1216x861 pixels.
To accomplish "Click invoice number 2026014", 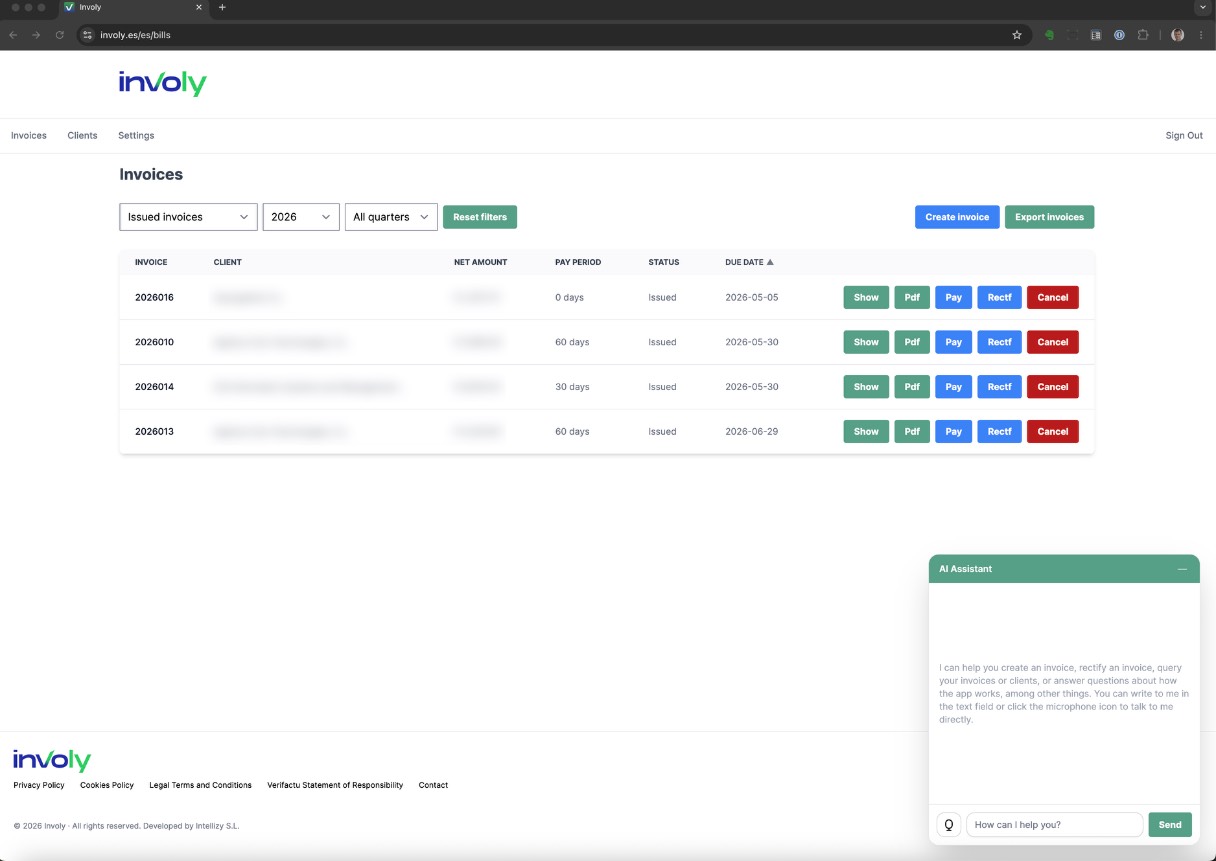I will click(154, 387).
